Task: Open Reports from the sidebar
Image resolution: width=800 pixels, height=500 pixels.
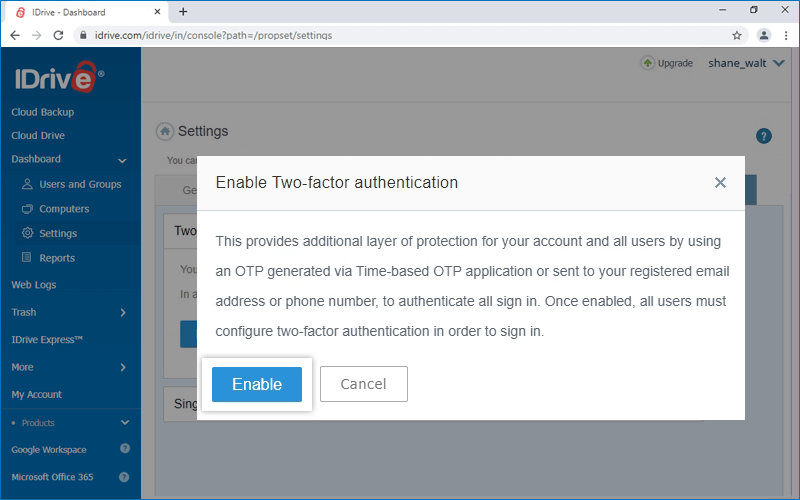Action: (x=57, y=258)
